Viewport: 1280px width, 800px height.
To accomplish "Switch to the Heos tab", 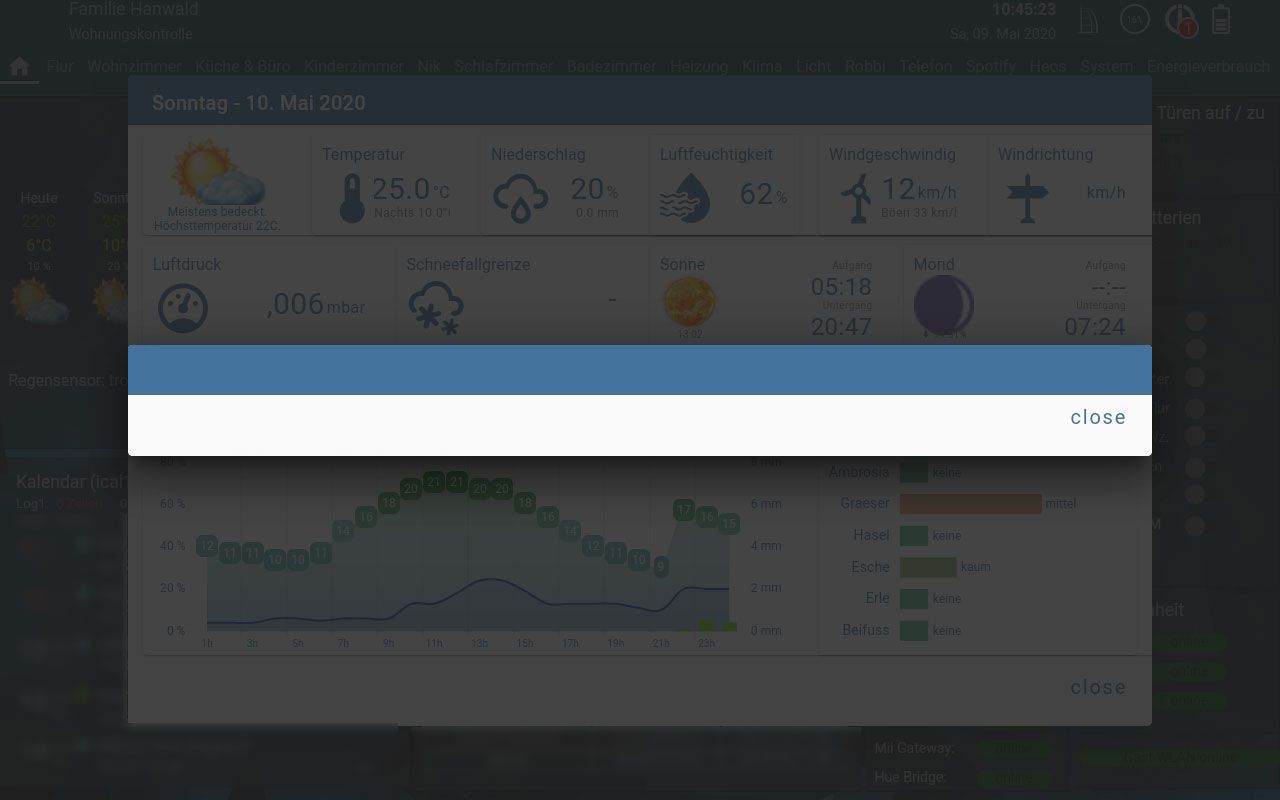I will pos(1048,66).
